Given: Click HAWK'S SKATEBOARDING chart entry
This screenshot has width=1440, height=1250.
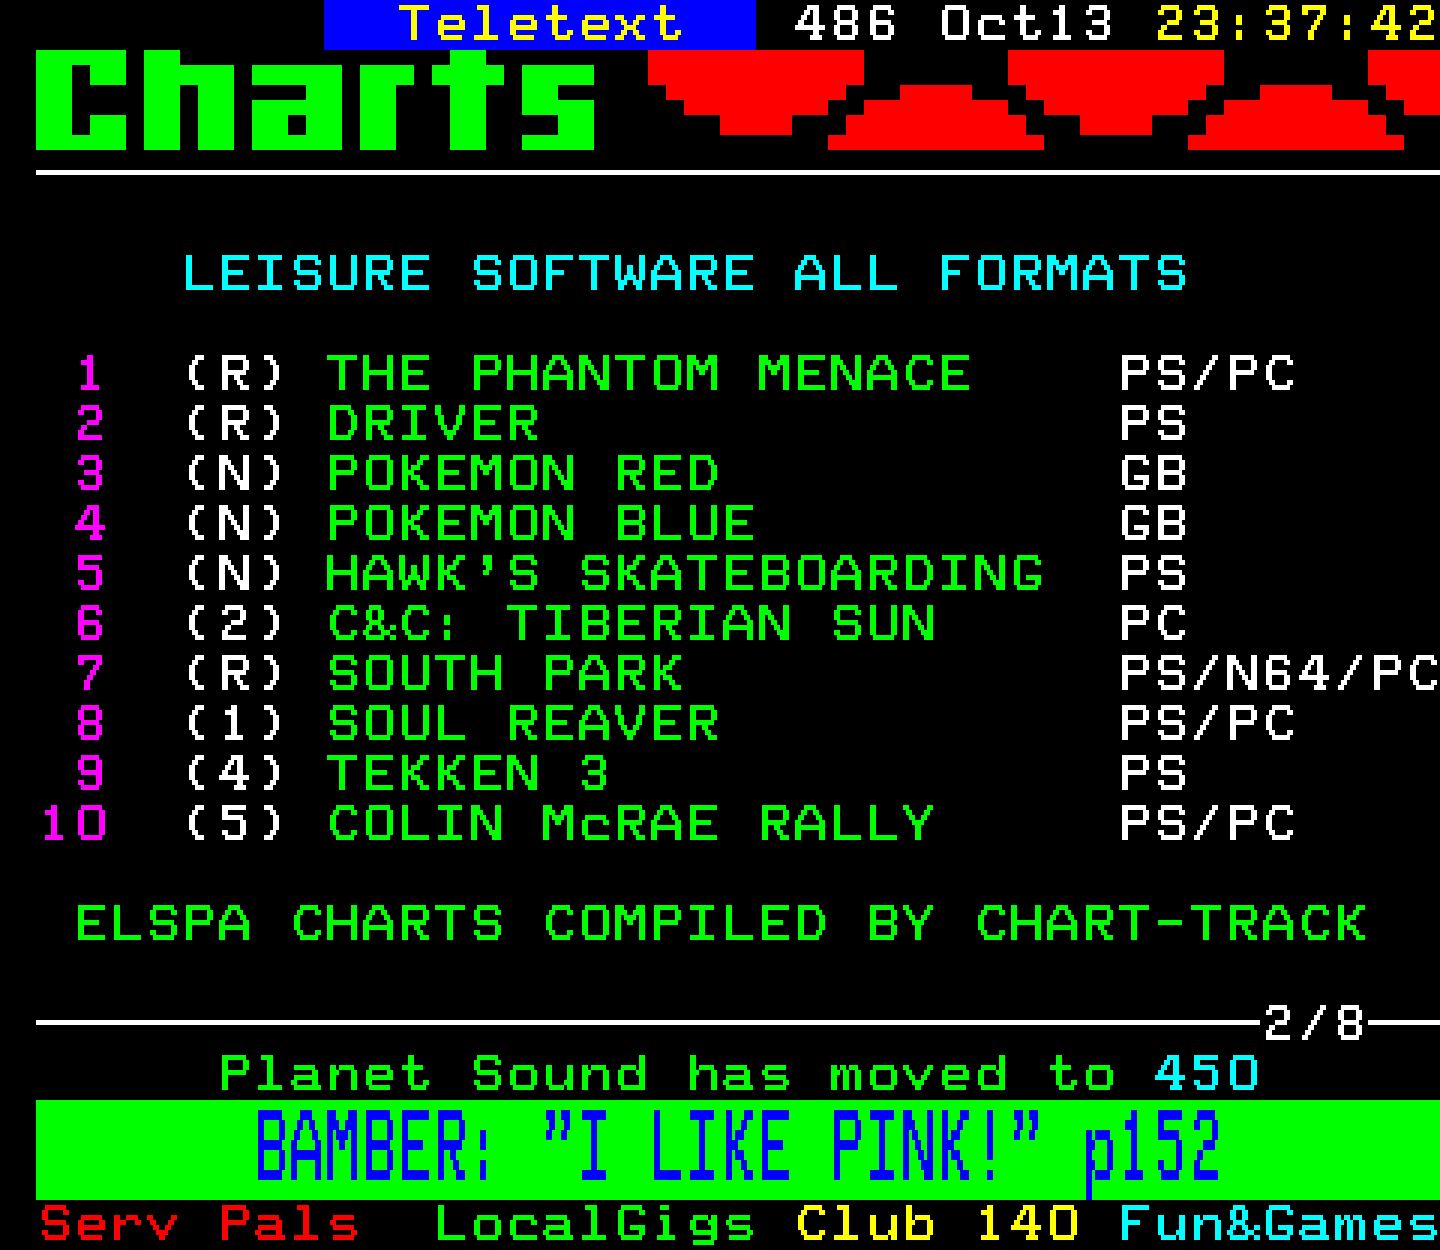Looking at the screenshot, I should point(684,574).
